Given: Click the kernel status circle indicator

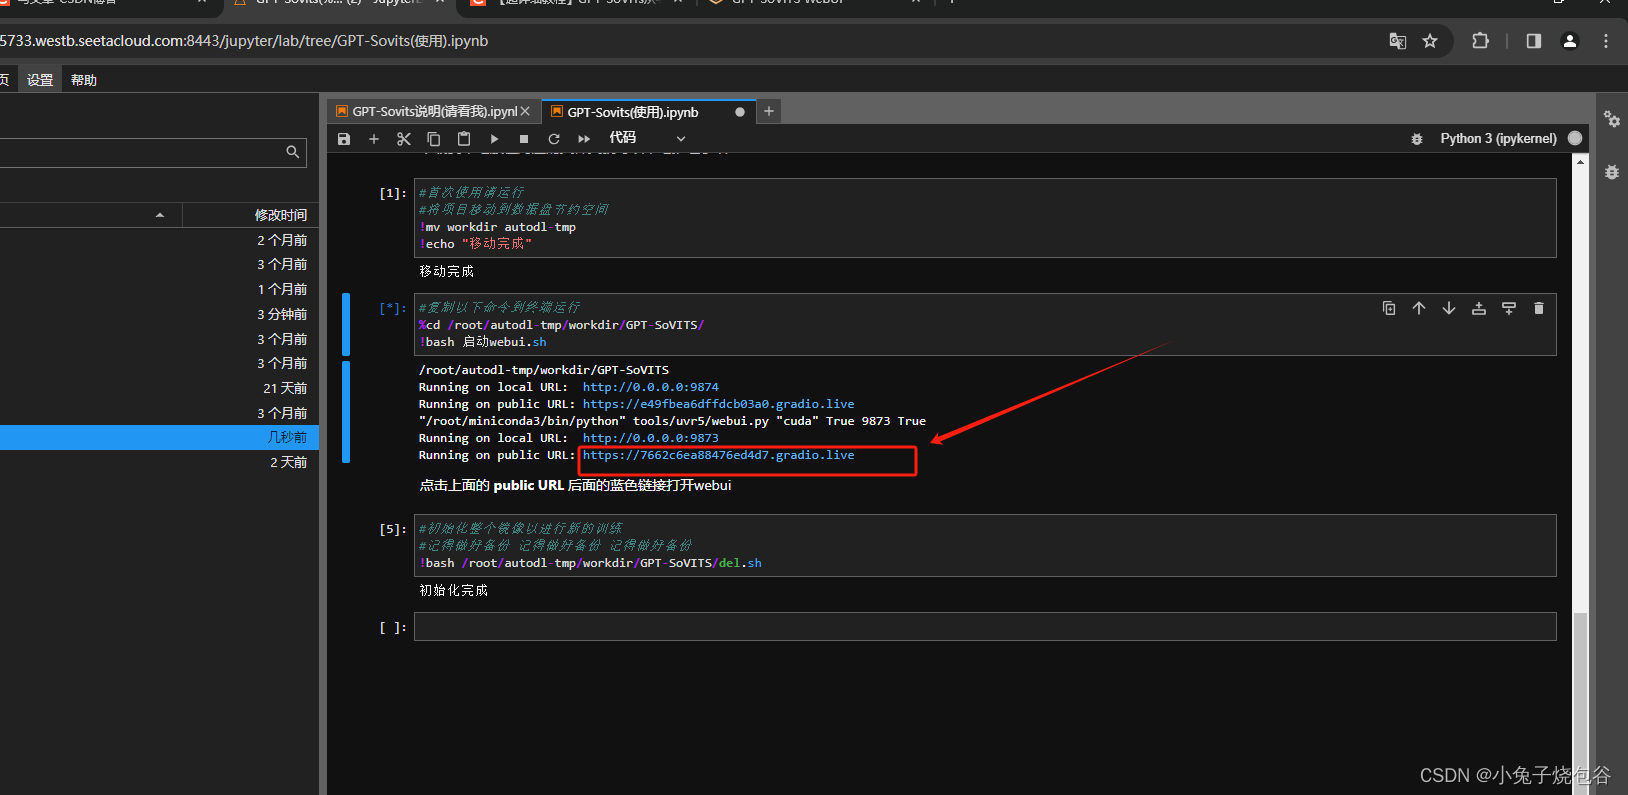Looking at the screenshot, I should (x=1575, y=138).
